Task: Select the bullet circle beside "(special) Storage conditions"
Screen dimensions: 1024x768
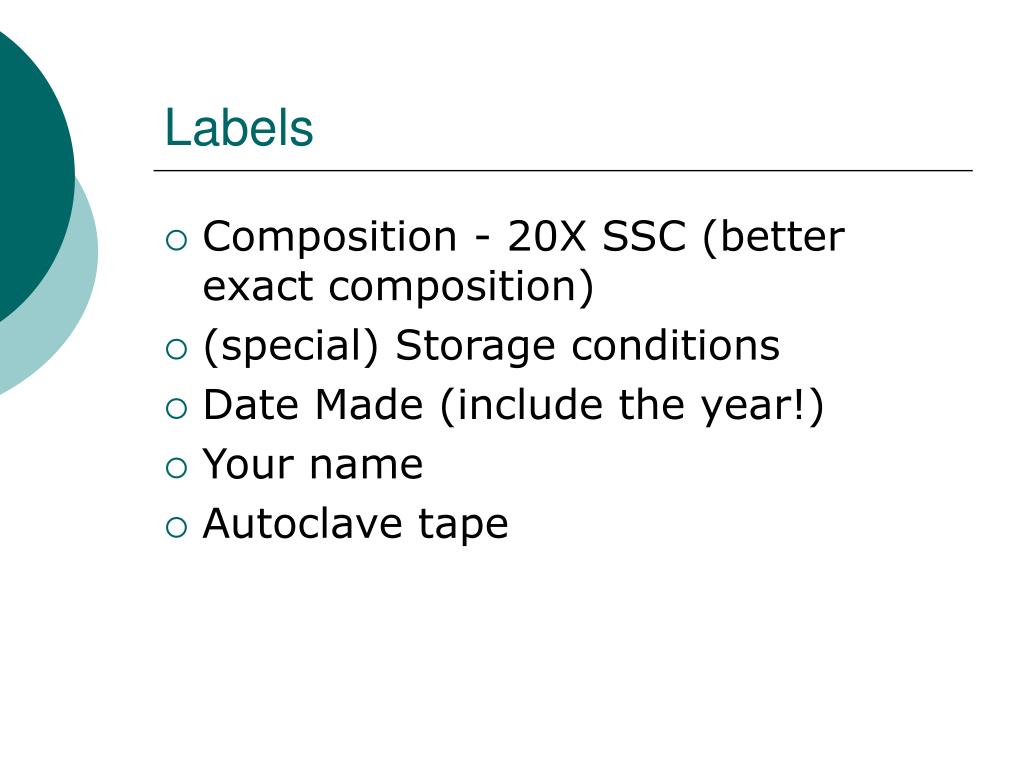Action: tap(176, 349)
